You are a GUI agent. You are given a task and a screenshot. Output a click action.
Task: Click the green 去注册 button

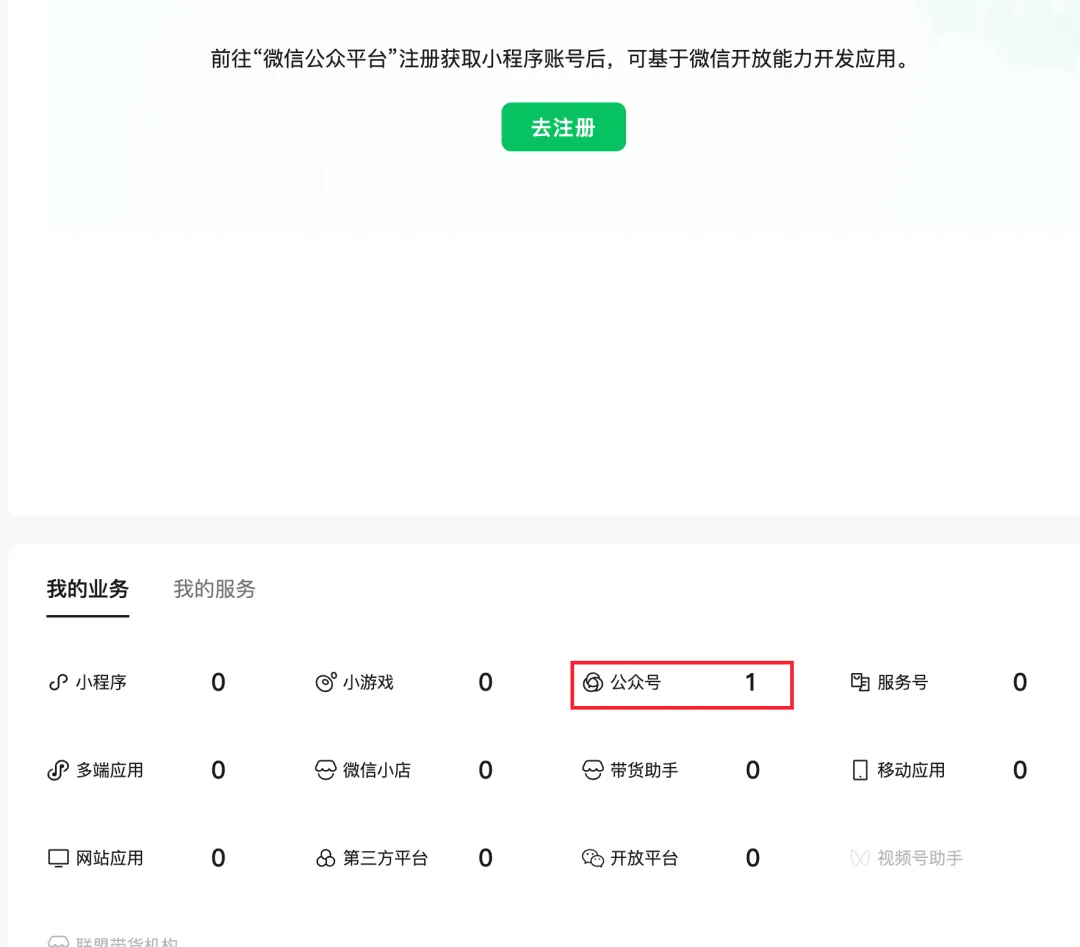[x=563, y=127]
